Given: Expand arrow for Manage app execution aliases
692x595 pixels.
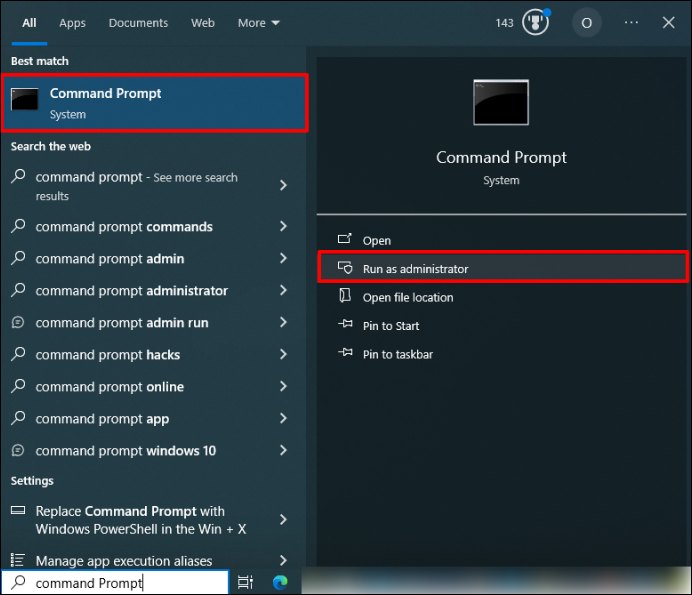Looking at the screenshot, I should [283, 561].
